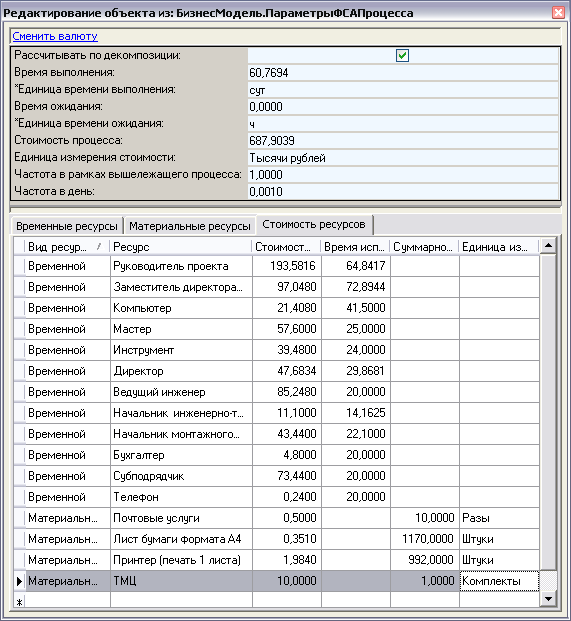The height and width of the screenshot is (621, 571).
Task: Select the 'Начальник монтажного...' cell
Action: coord(181,434)
